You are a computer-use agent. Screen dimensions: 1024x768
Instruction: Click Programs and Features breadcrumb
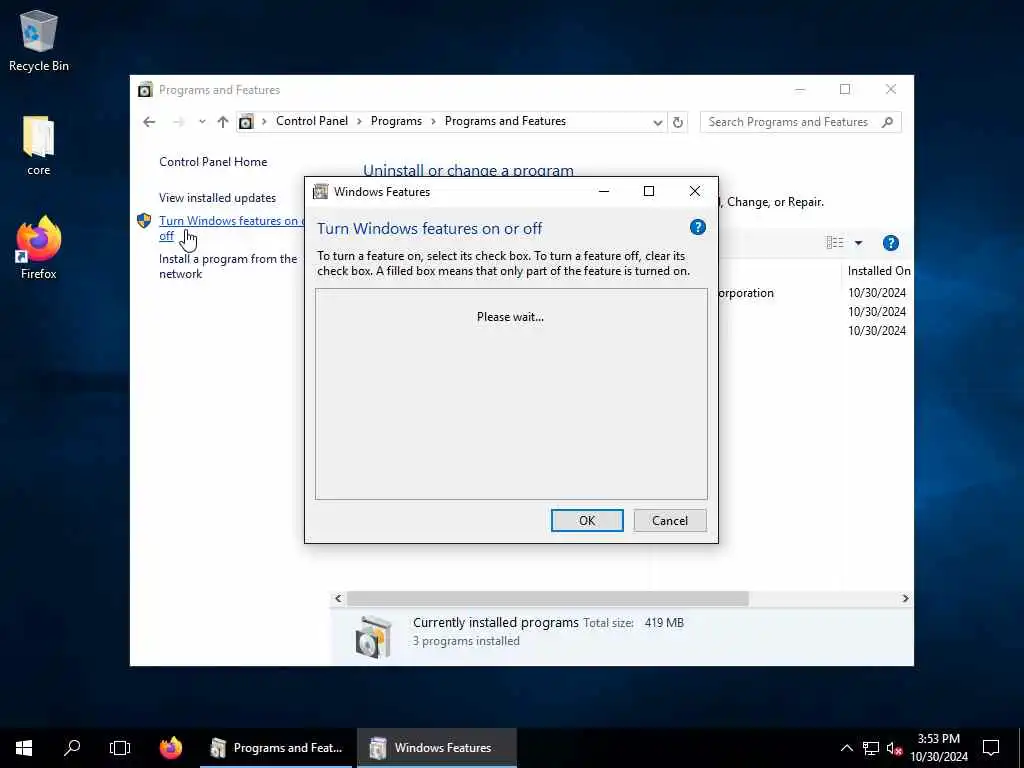505,121
